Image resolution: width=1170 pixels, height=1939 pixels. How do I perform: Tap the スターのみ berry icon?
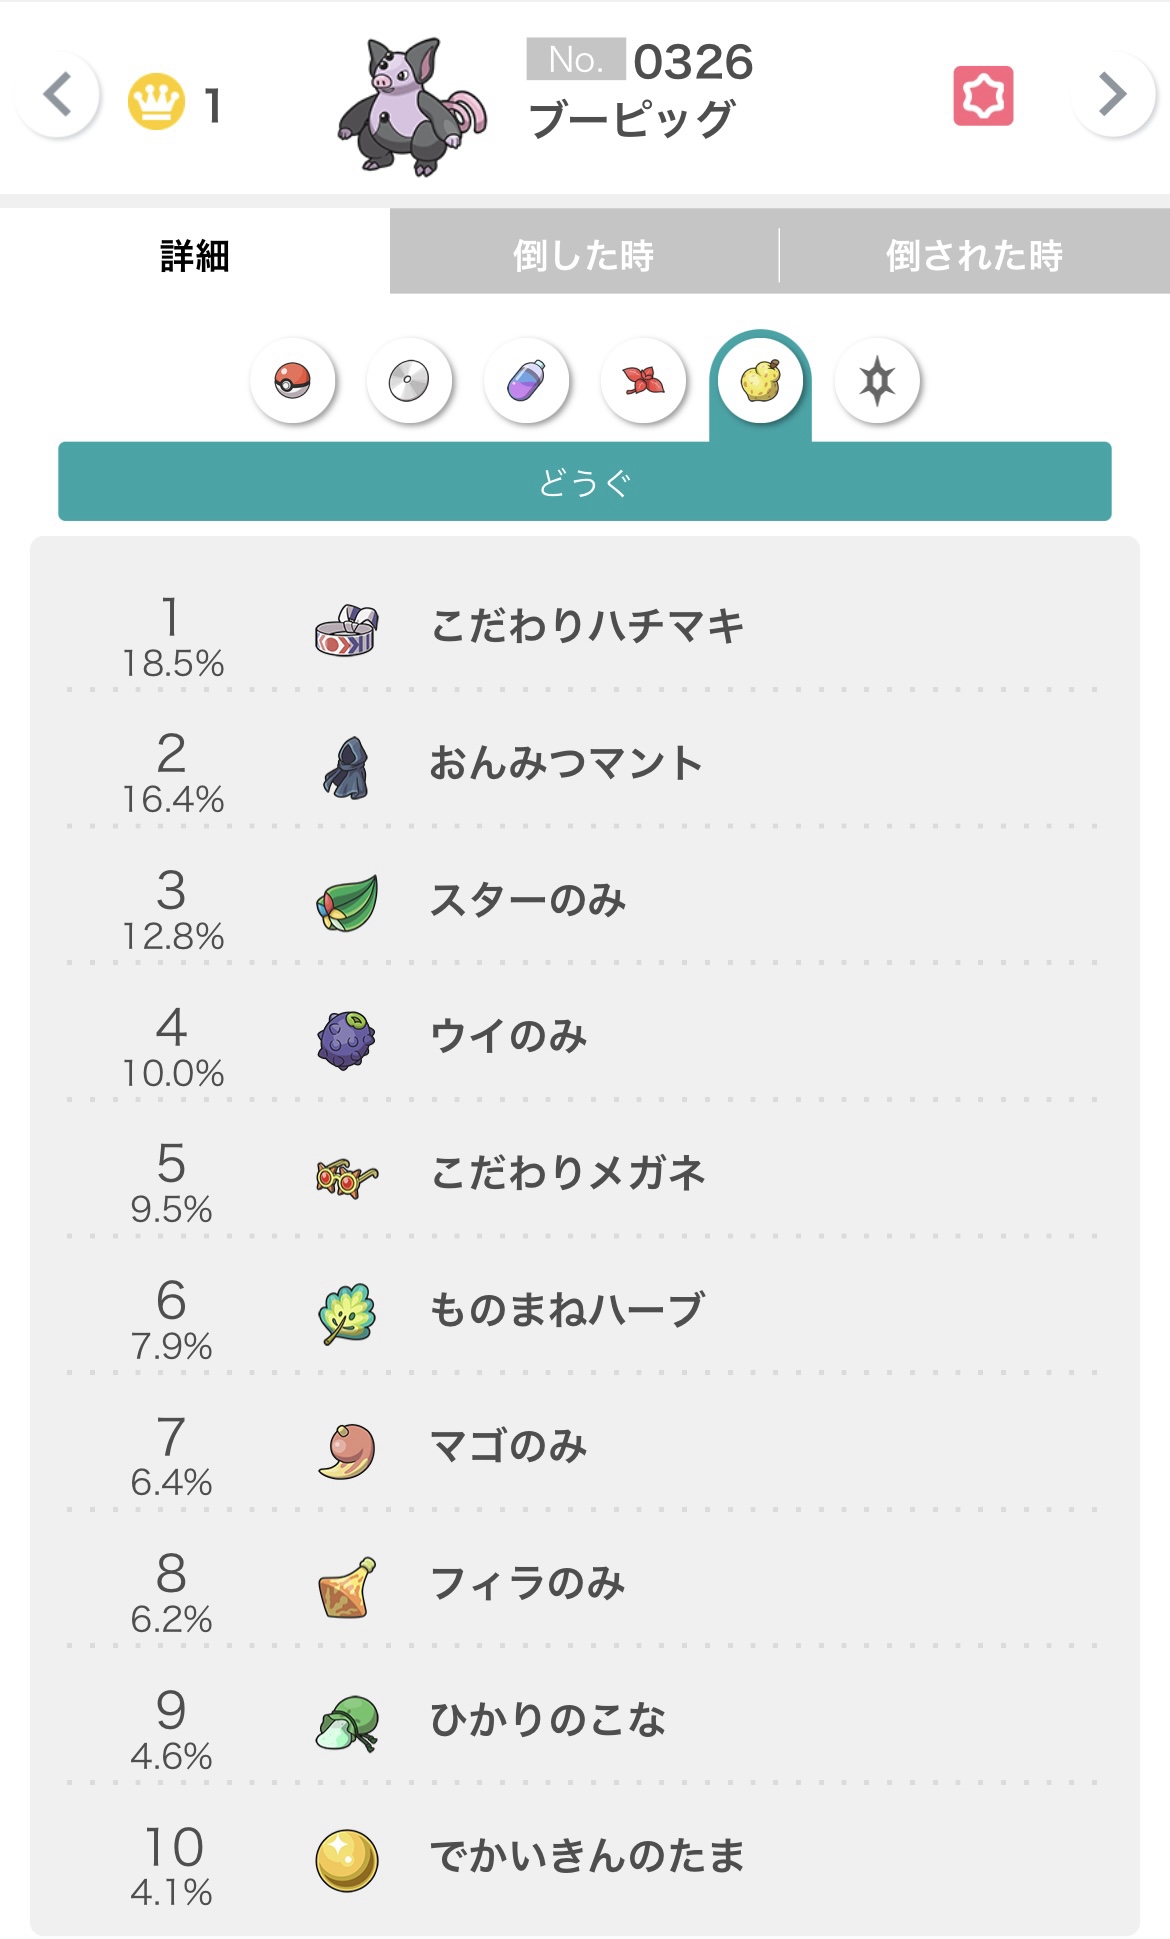click(347, 902)
